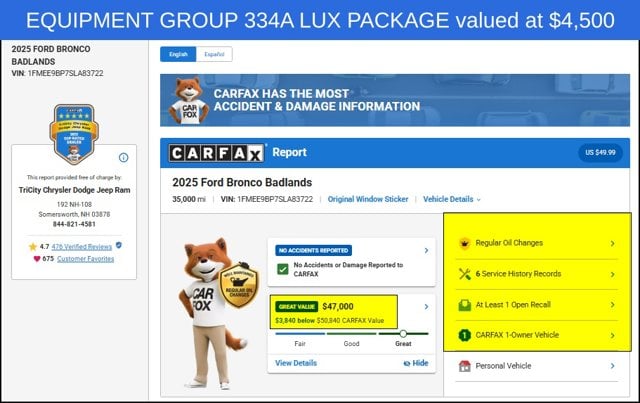Open the Original Window Sticker link
The height and width of the screenshot is (403, 640).
click(x=368, y=199)
